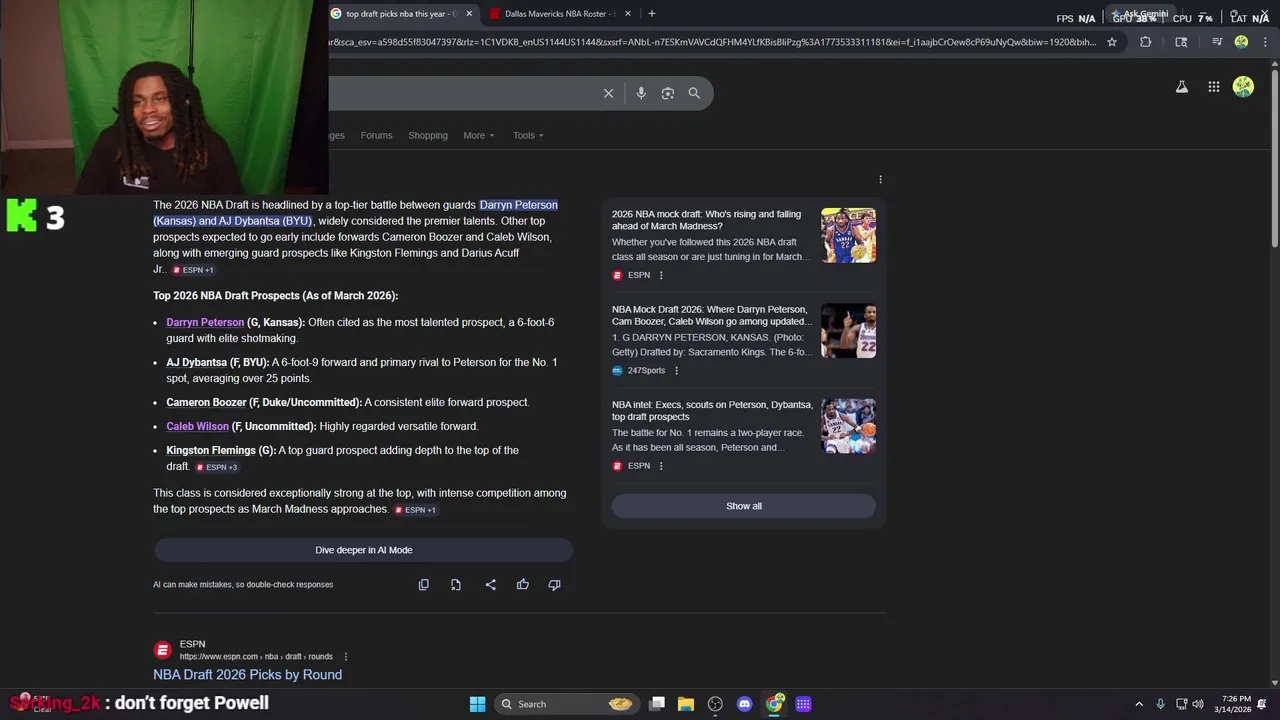
Task: Open Google Lens image search icon
Action: [x=668, y=93]
